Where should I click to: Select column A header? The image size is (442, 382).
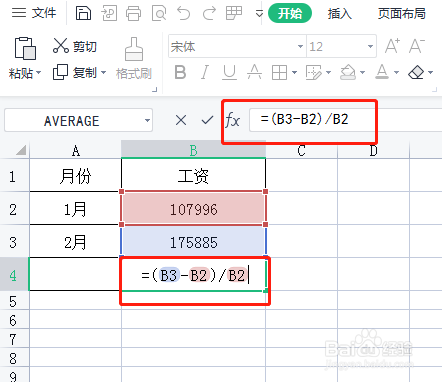coord(76,151)
